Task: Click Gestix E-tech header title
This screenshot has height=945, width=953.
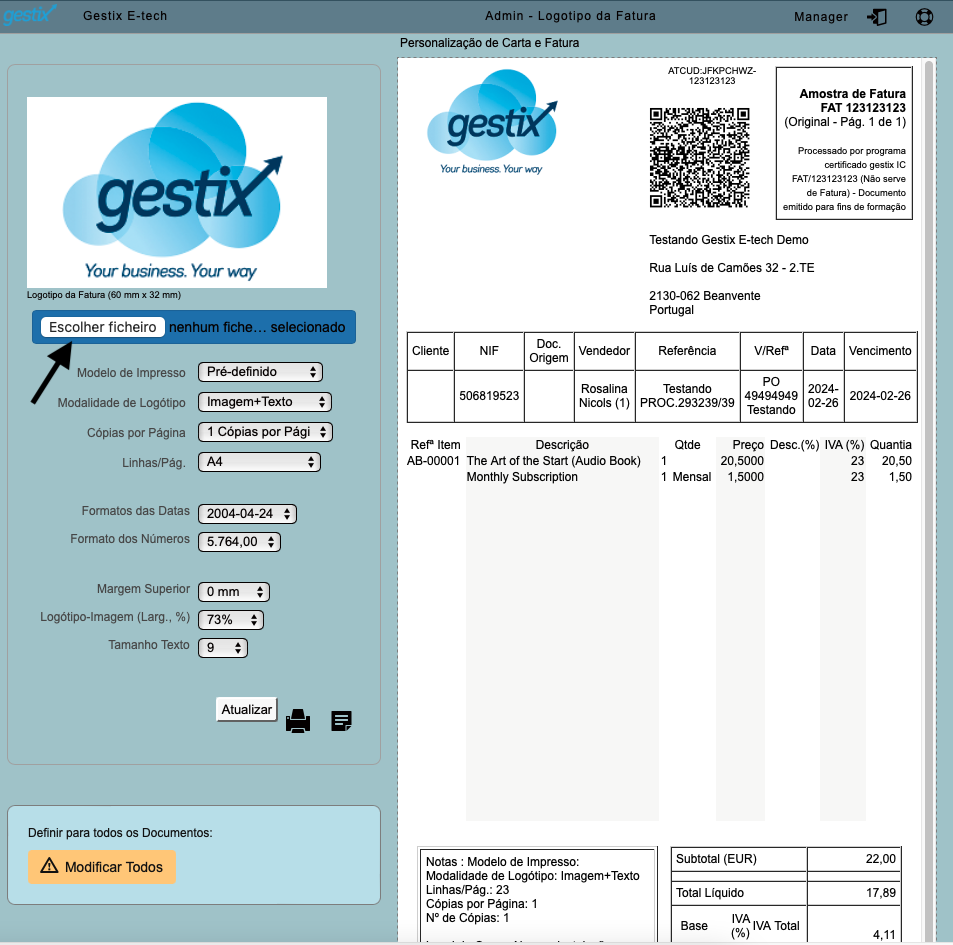Action: point(125,16)
